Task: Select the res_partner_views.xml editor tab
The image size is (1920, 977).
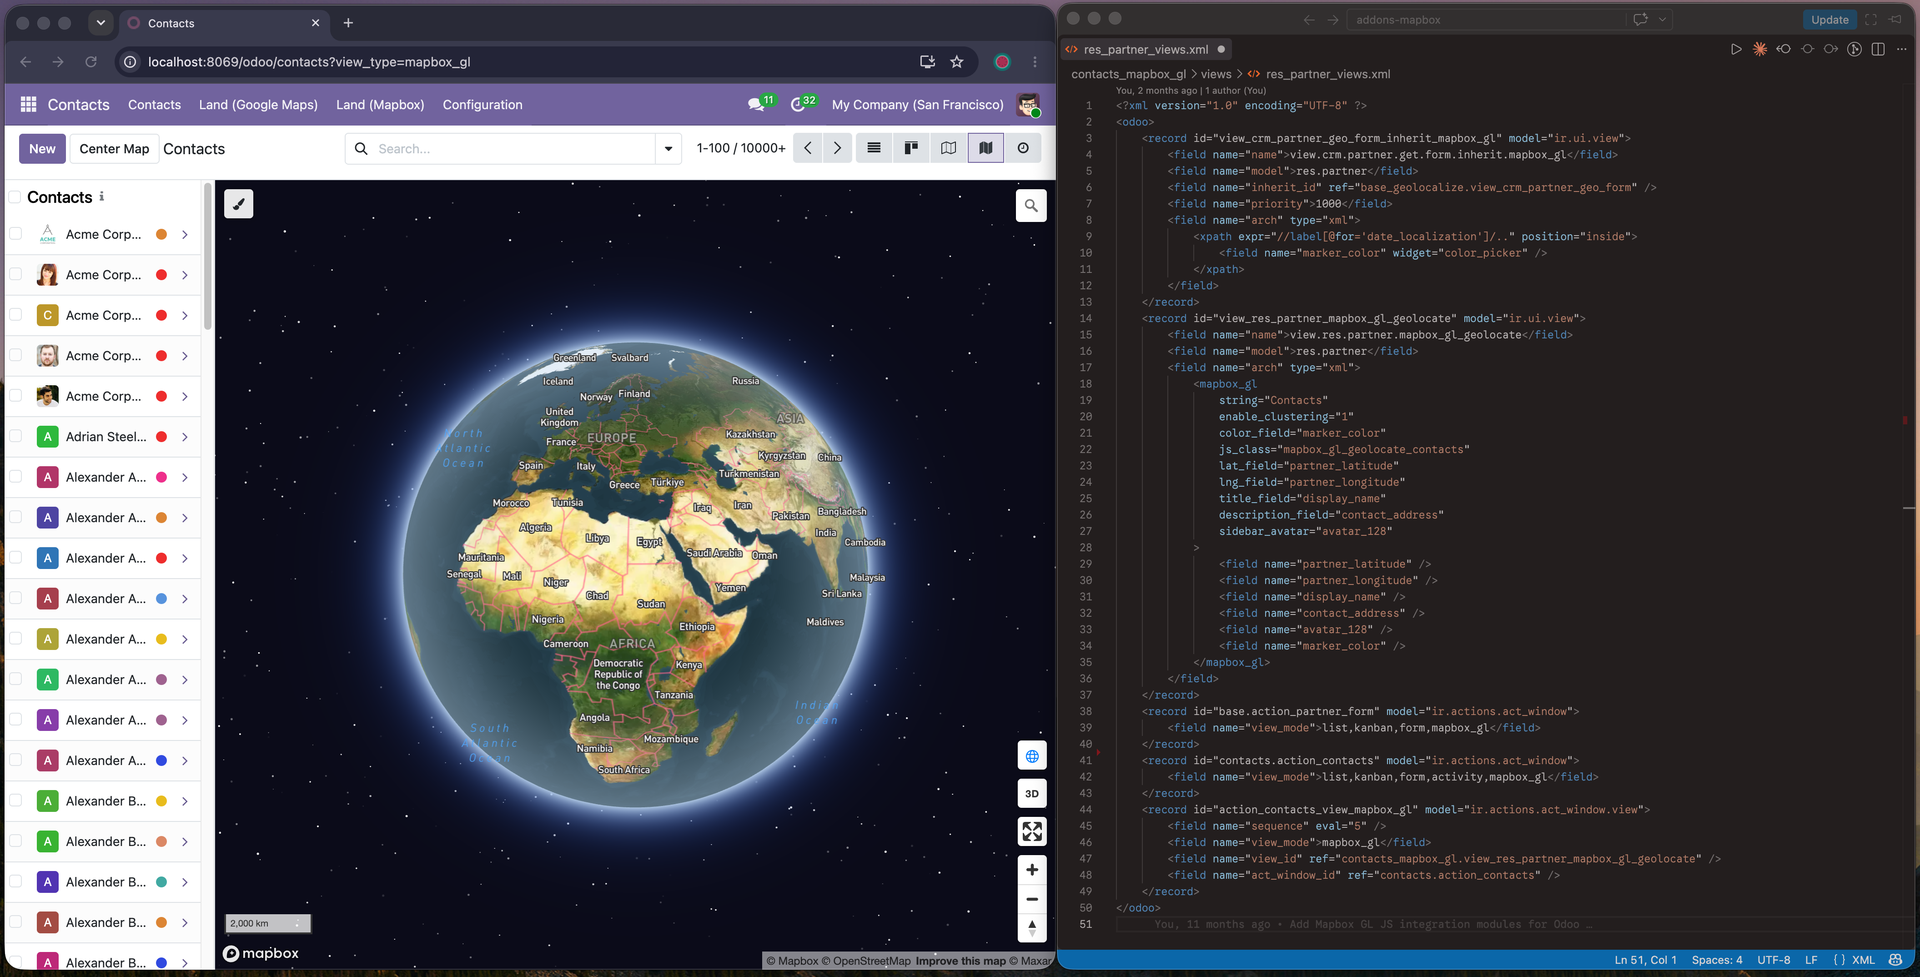Action: click(1146, 49)
